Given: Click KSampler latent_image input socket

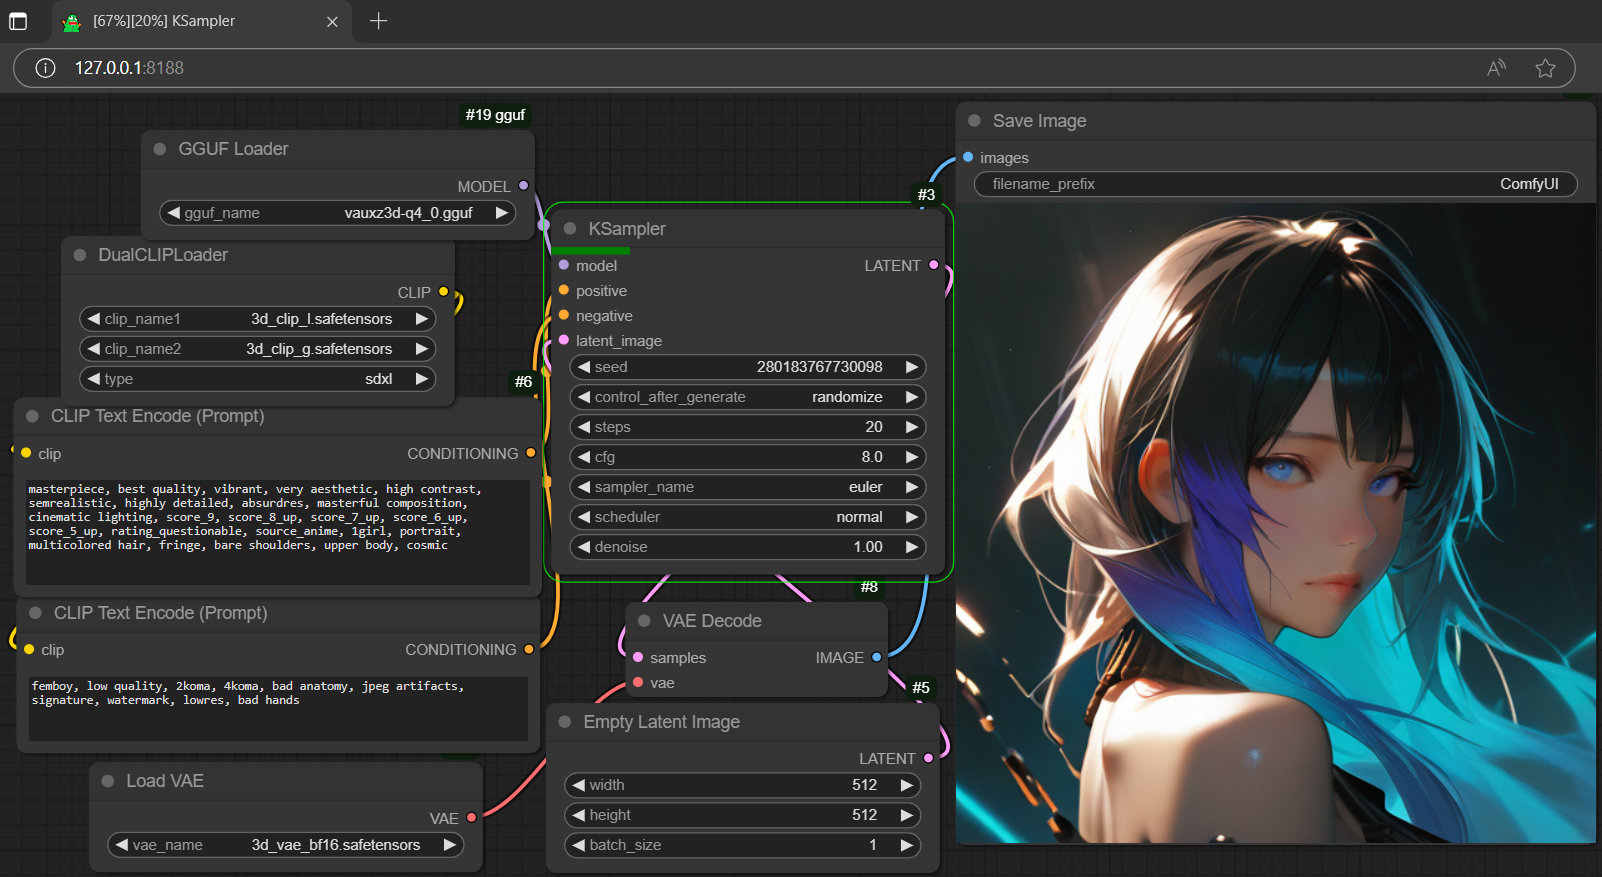Looking at the screenshot, I should 564,340.
